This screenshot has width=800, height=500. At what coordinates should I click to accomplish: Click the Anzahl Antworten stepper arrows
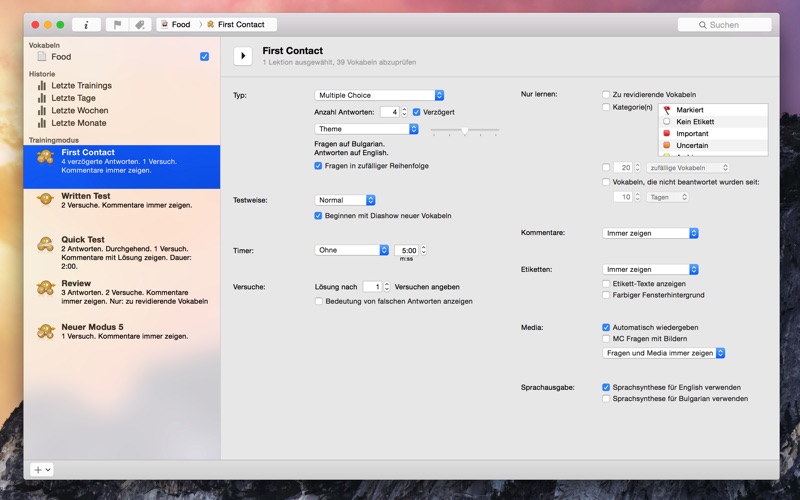(405, 112)
